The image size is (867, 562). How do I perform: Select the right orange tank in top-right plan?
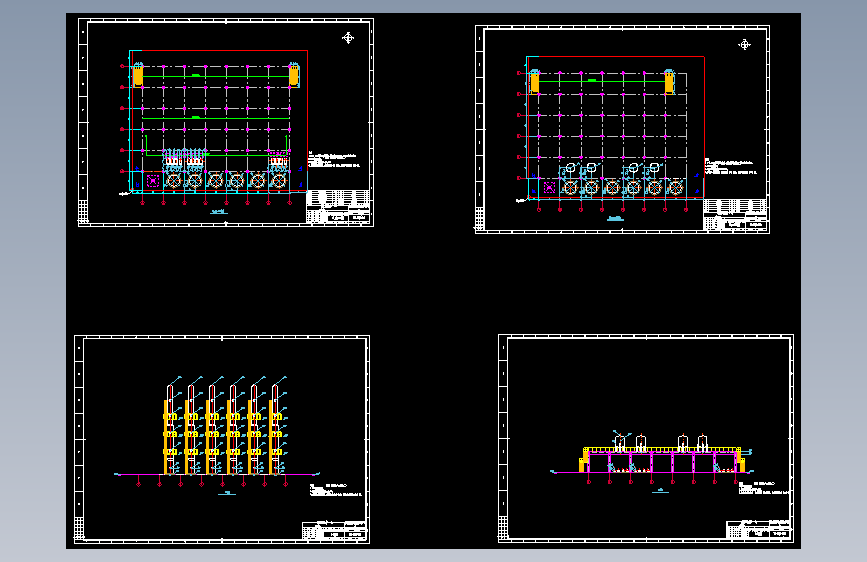(669, 82)
